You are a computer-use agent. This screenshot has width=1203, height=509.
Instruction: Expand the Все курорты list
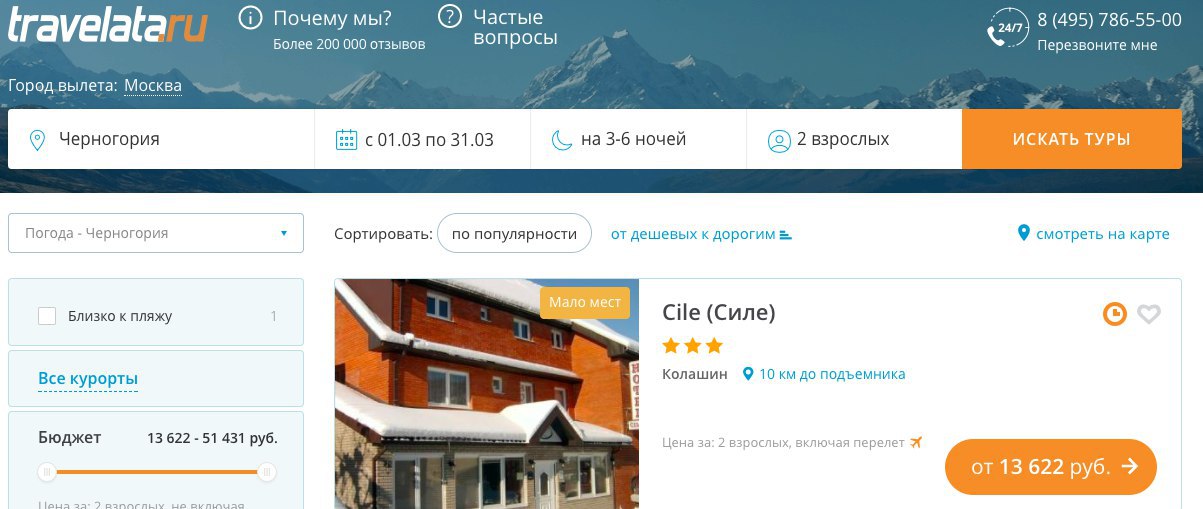(88, 379)
